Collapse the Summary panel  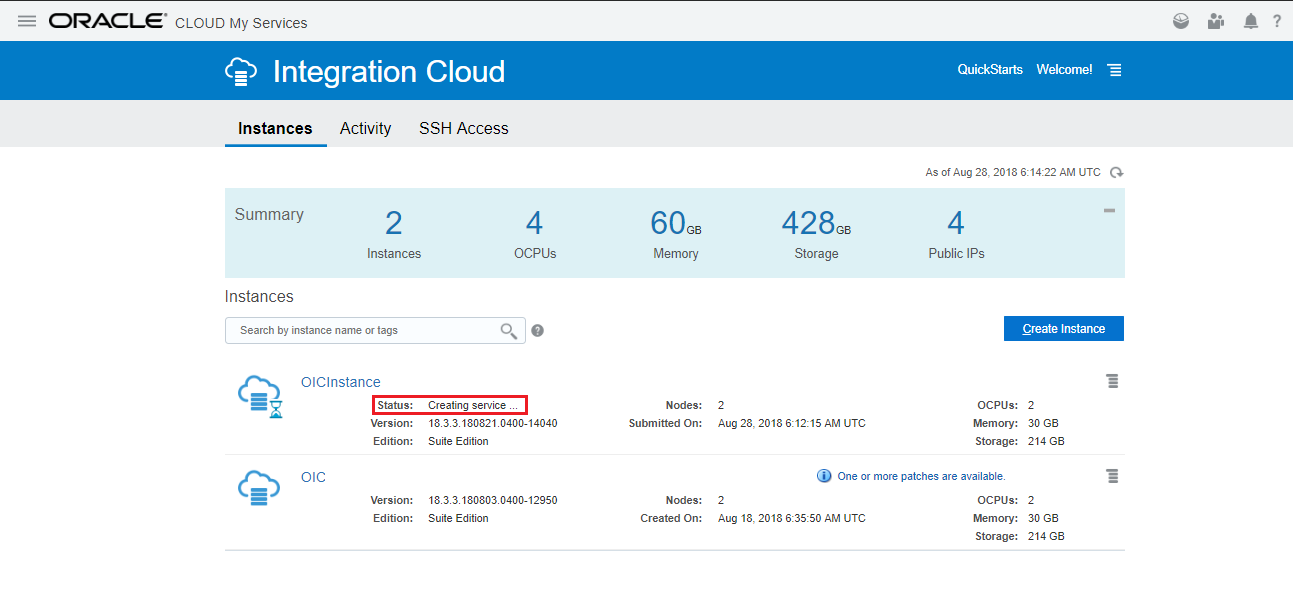(1109, 211)
